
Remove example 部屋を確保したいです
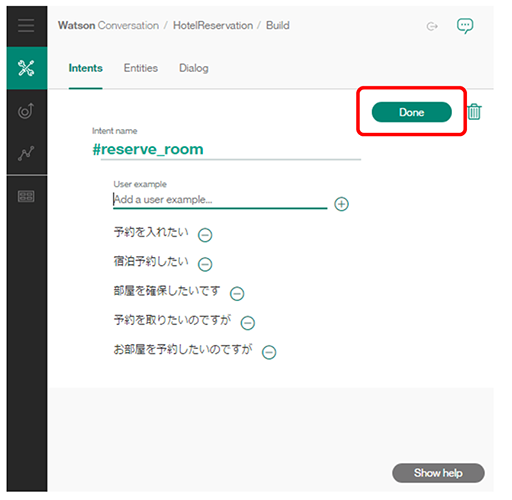(237, 293)
